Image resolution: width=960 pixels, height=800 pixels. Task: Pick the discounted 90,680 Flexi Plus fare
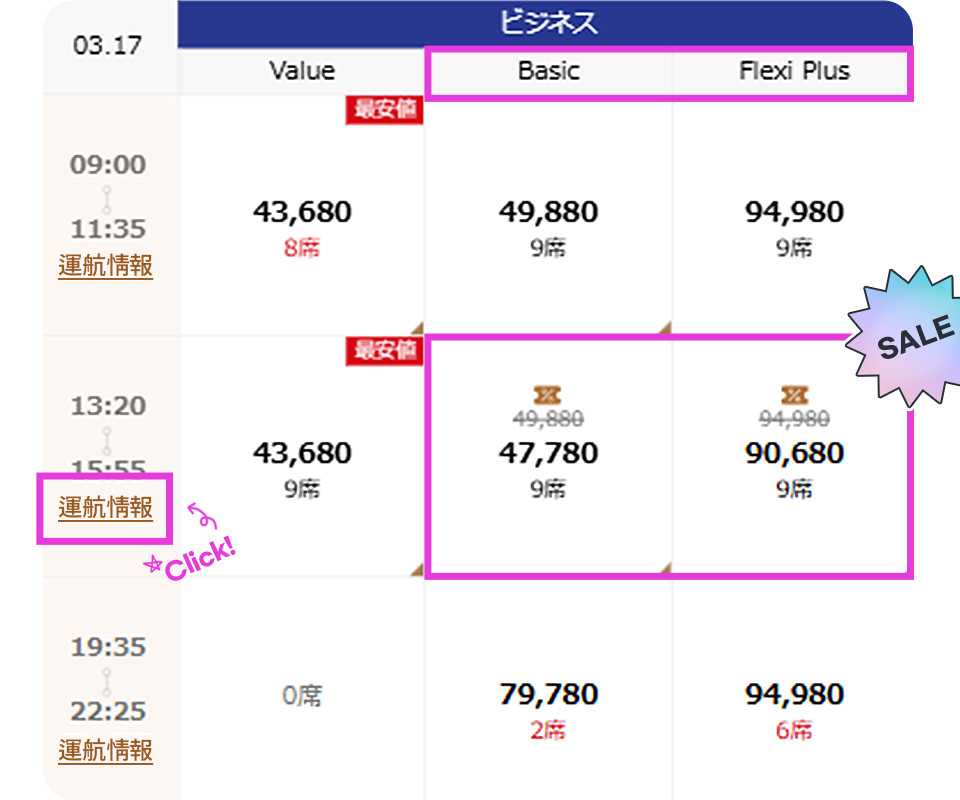click(794, 453)
